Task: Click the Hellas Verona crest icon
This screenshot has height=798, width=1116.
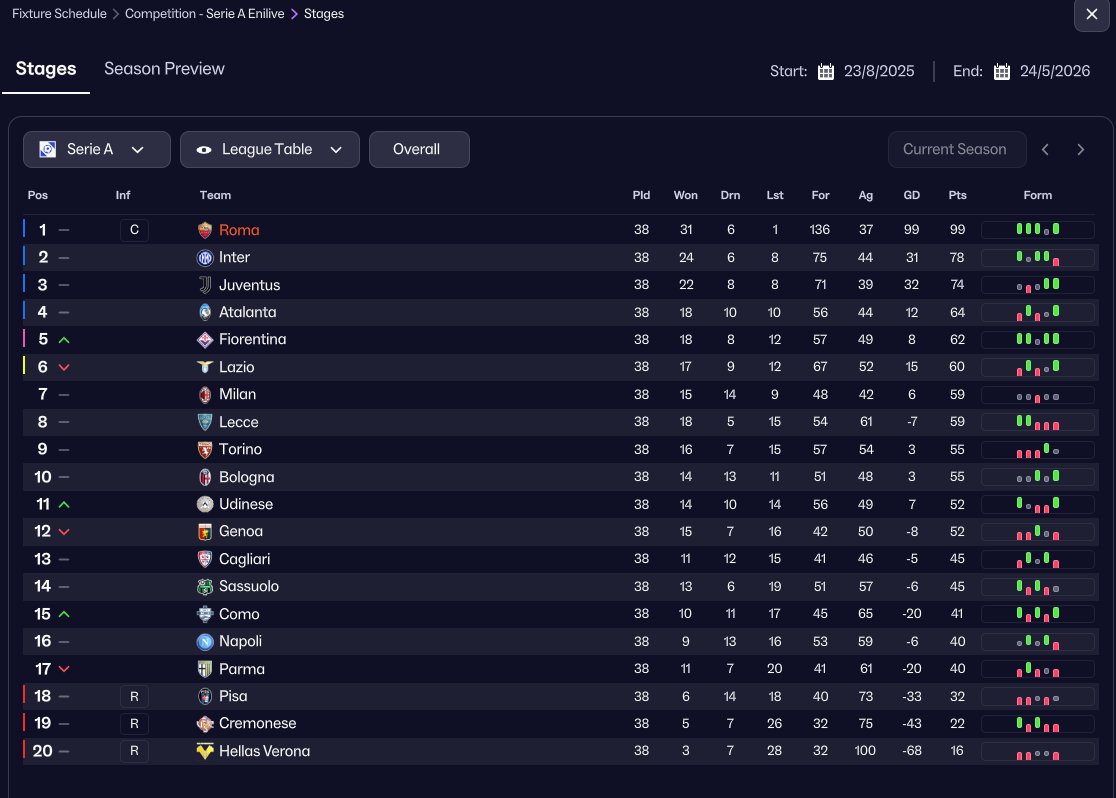Action: pyautogui.click(x=206, y=751)
